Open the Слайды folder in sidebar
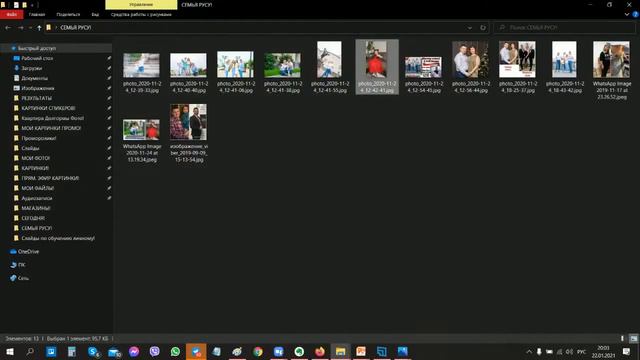This screenshot has width=640, height=360. (30, 148)
